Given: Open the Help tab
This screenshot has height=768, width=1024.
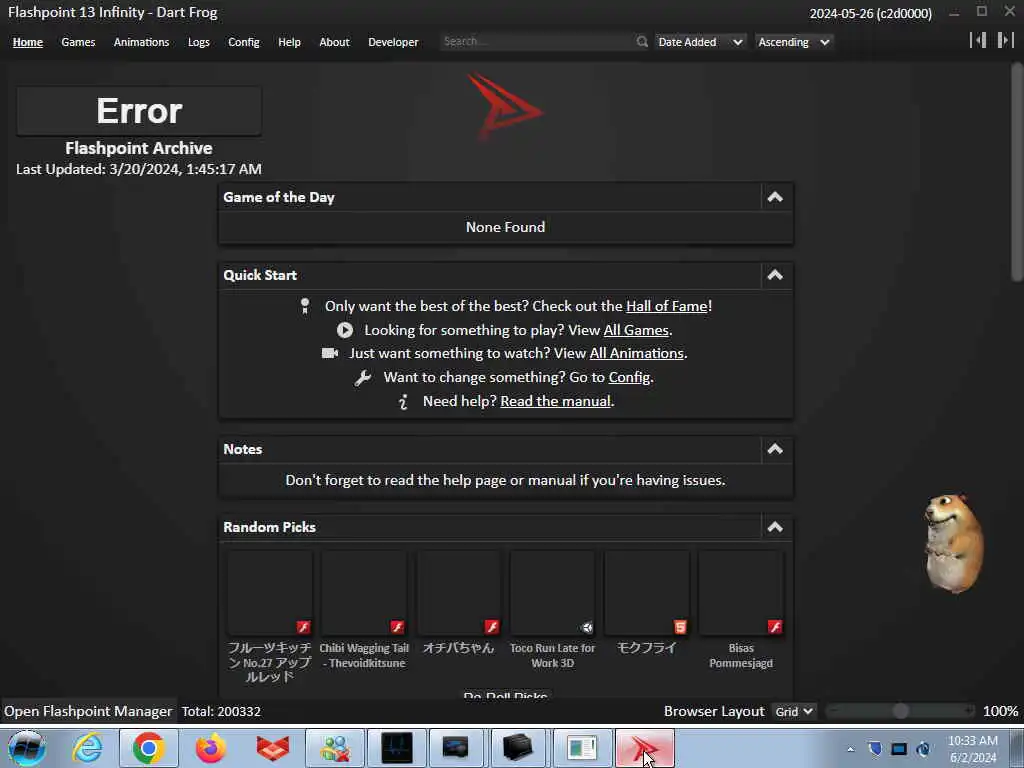Looking at the screenshot, I should tap(289, 42).
